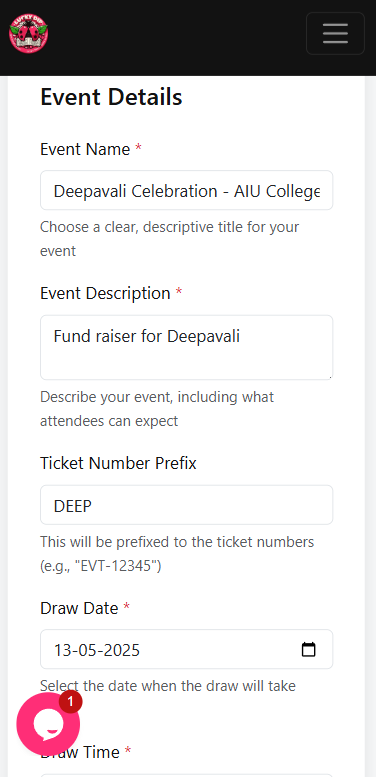376x777 pixels.
Task: Open the hamburger navigation menu
Action: coord(335,33)
